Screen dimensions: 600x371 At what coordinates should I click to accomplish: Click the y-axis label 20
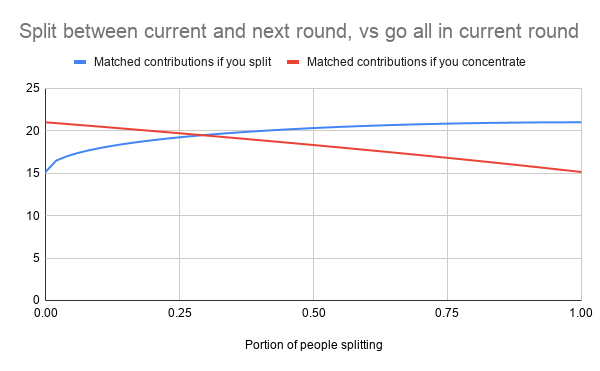click(33, 131)
